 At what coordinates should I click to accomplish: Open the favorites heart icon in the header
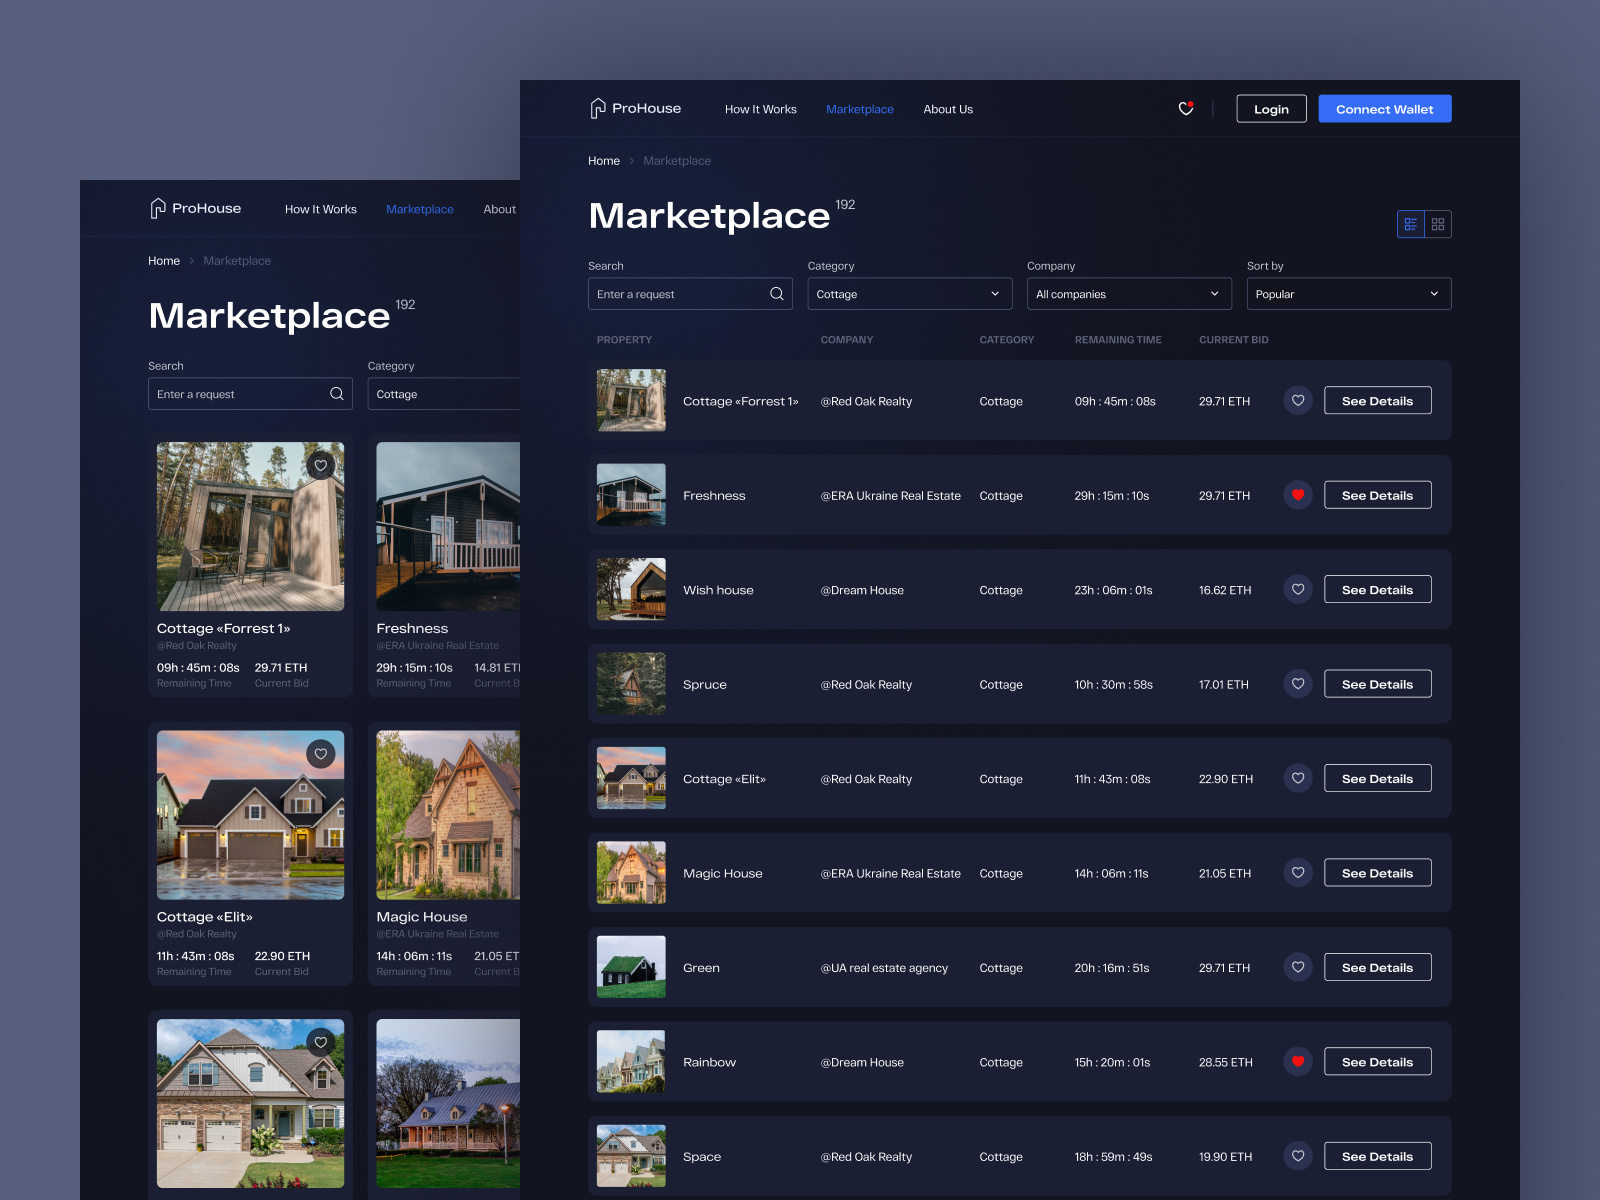click(x=1186, y=108)
